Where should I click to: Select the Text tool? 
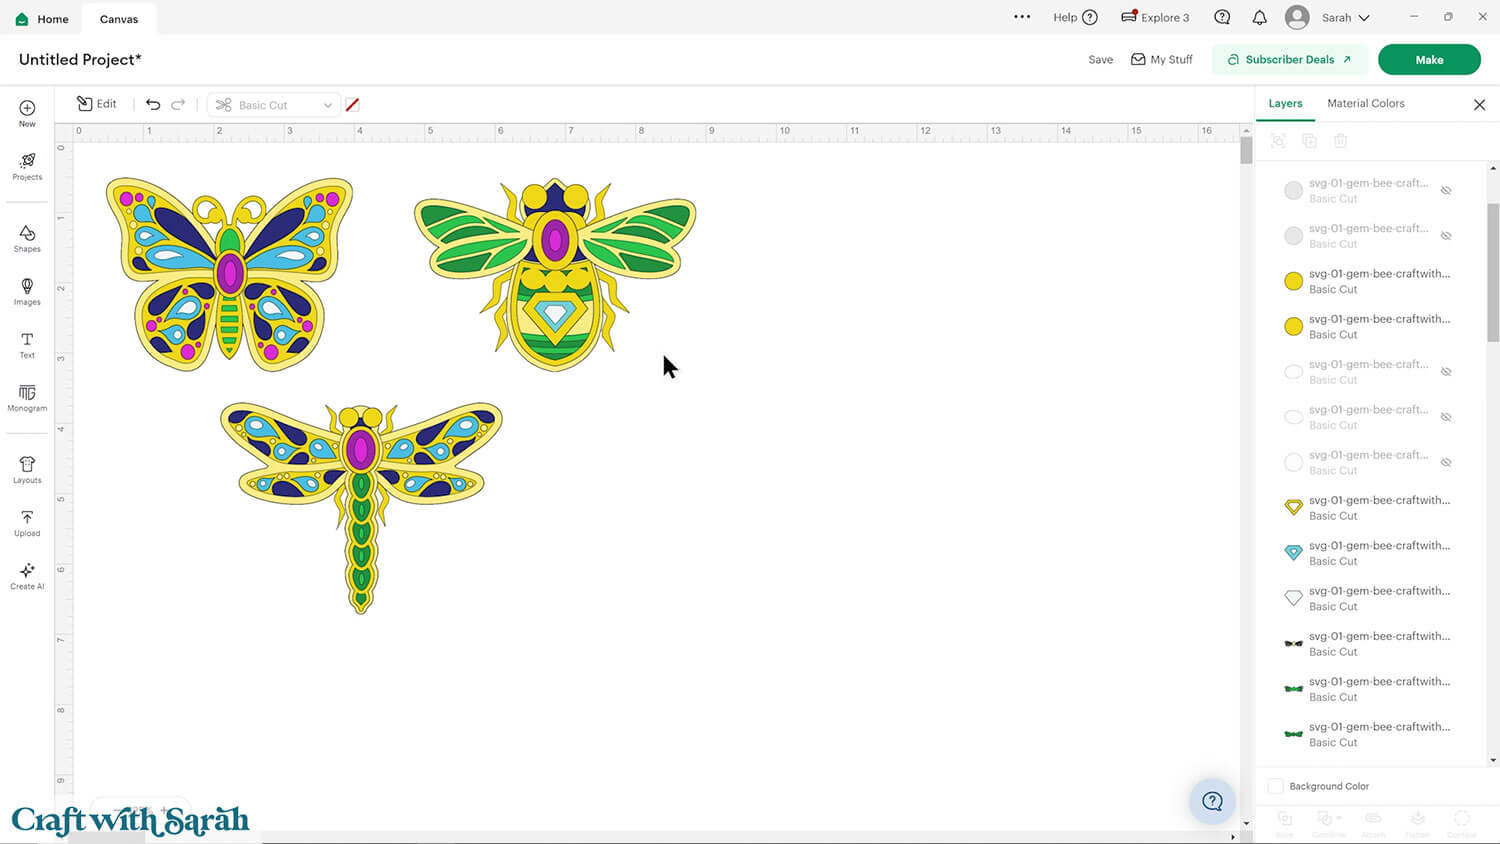tap(27, 344)
